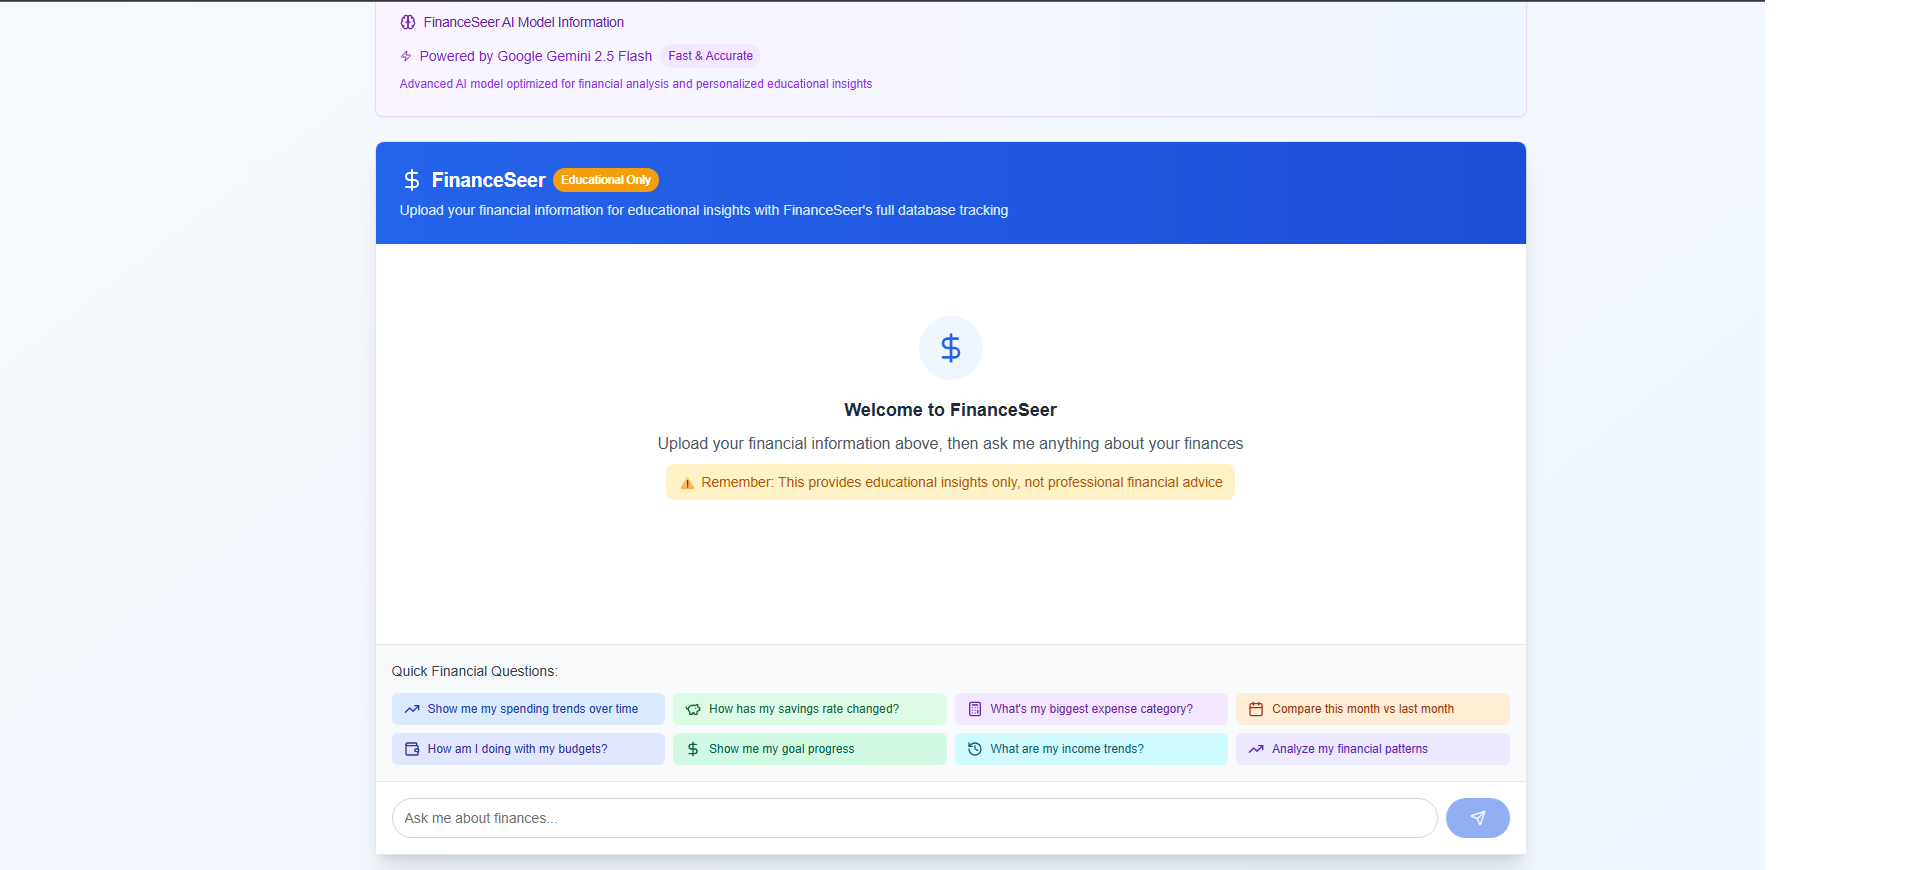
Task: Click the 'Quick Financial Questions:' label
Action: 475,671
